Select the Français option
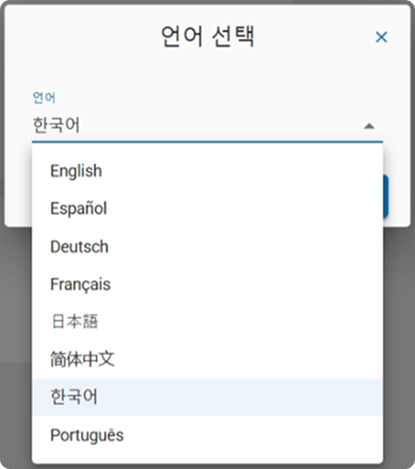415x469 pixels. (x=207, y=284)
